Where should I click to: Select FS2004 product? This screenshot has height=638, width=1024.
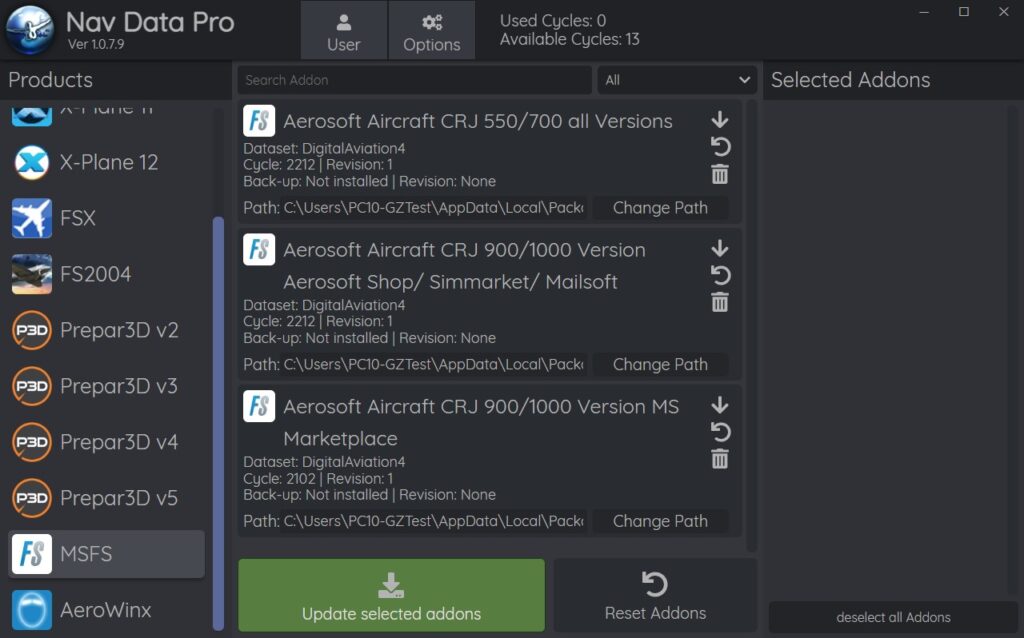106,274
